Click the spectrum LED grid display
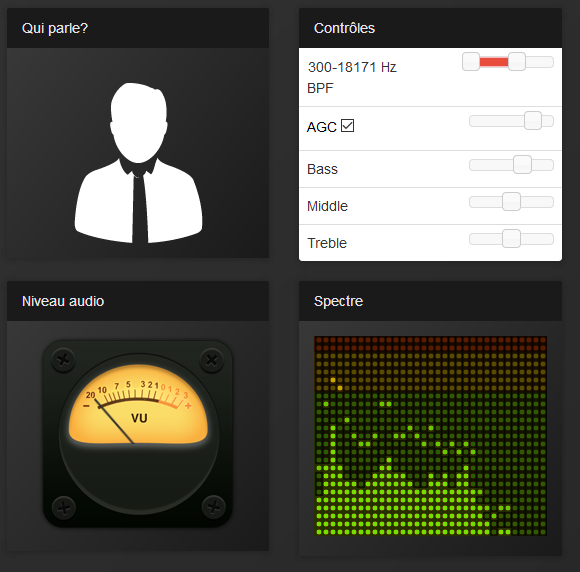Viewport: 580px width, 572px height. point(430,435)
